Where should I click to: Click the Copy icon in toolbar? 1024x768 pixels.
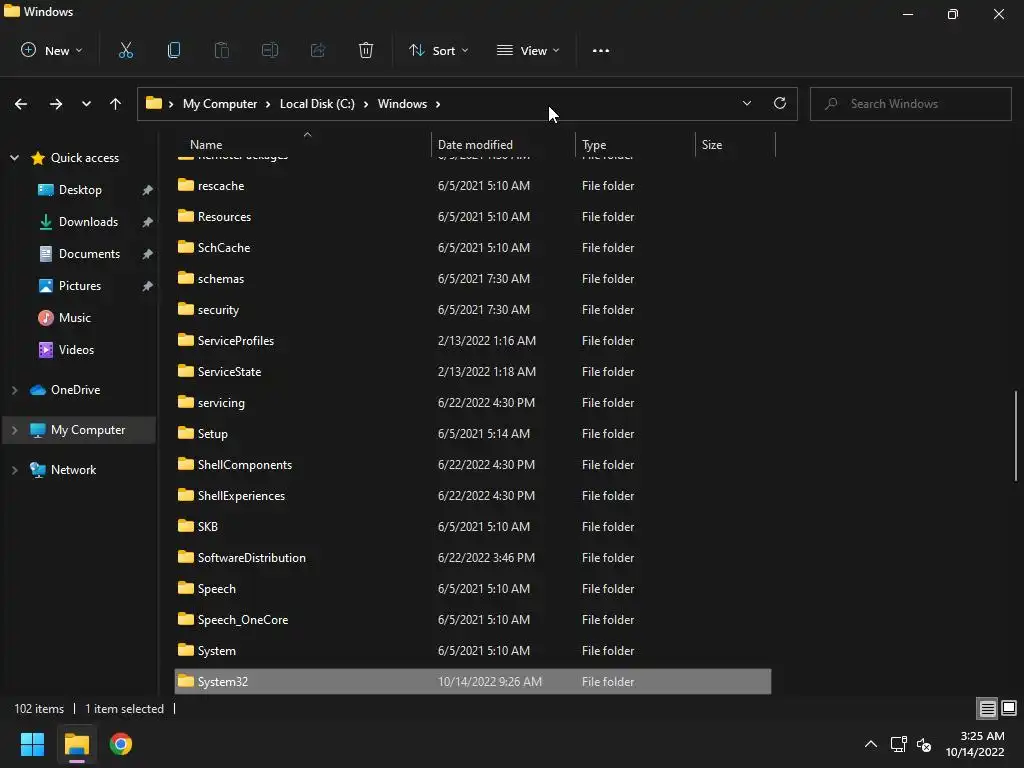pyautogui.click(x=174, y=50)
